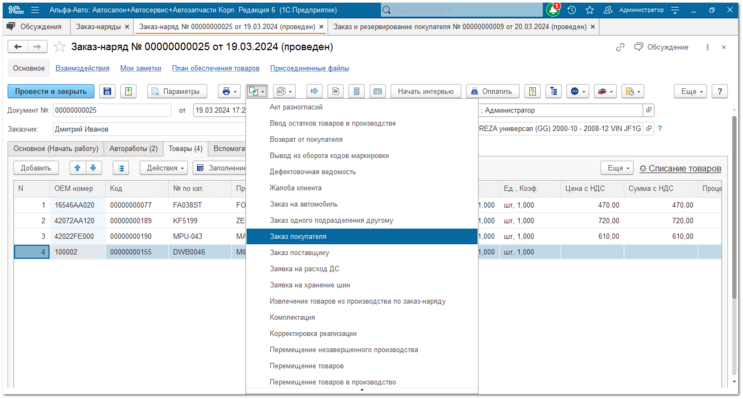Viewport: 743px width, 399px height.
Task: Move row up with blue up arrow
Action: tap(77, 168)
